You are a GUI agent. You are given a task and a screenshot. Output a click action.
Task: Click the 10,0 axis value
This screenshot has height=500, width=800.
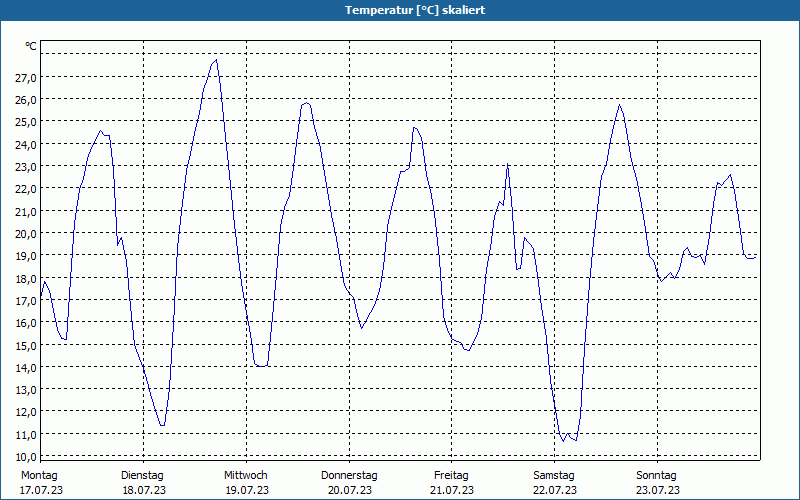tap(26, 457)
